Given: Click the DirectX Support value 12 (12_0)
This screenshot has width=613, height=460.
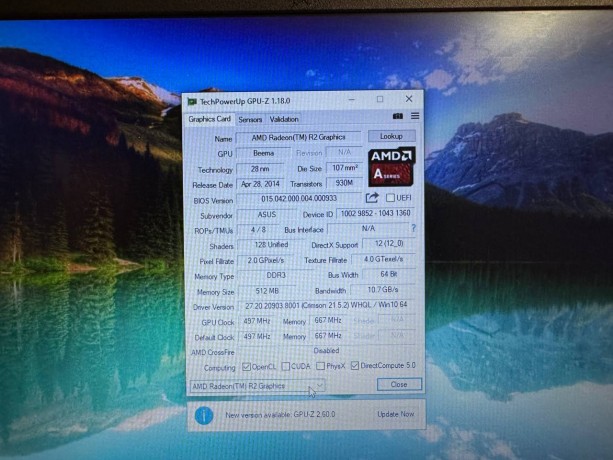Looking at the screenshot, I should 389,243.
